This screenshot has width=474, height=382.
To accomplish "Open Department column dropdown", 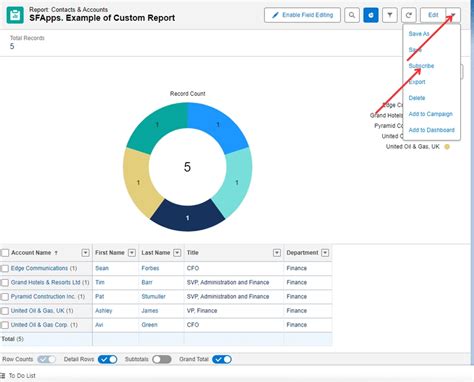I will click(325, 253).
